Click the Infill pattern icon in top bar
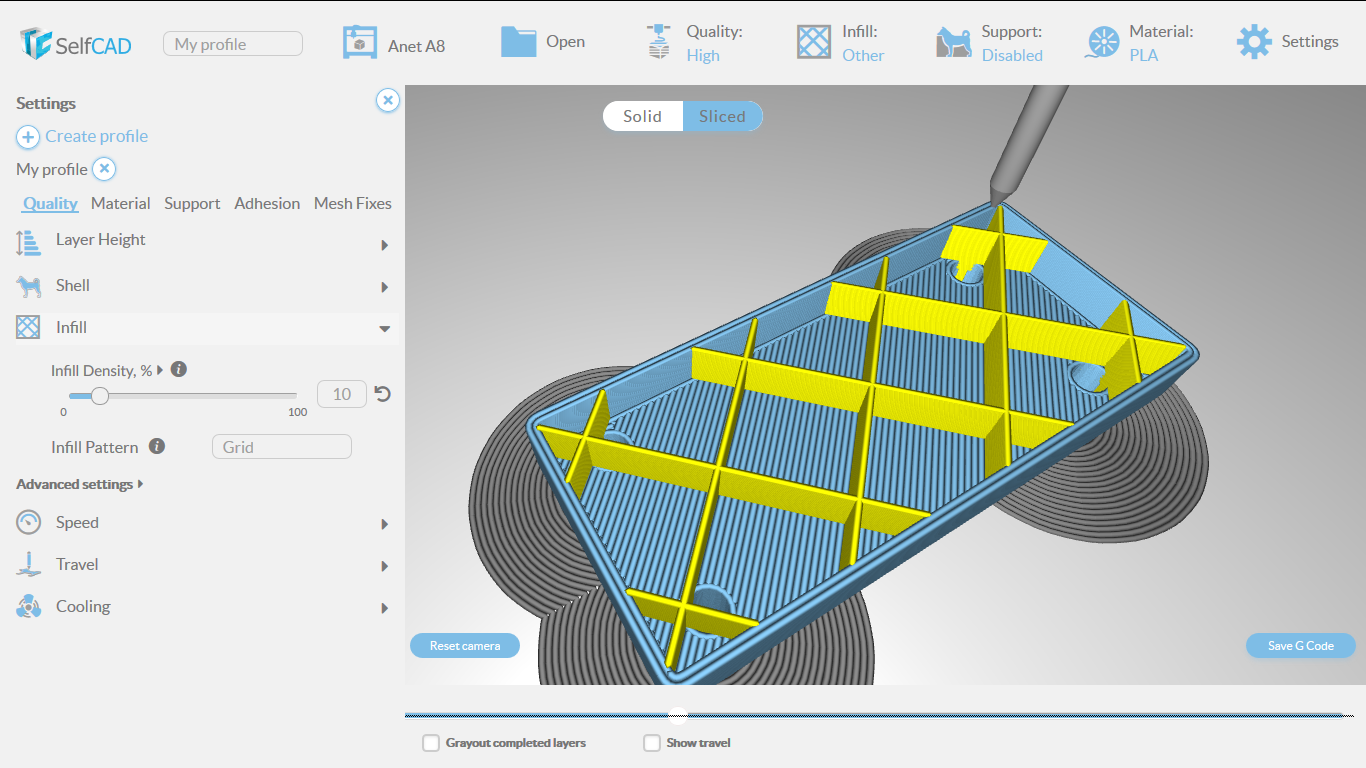Screen dimensions: 1366x768 coord(814,42)
